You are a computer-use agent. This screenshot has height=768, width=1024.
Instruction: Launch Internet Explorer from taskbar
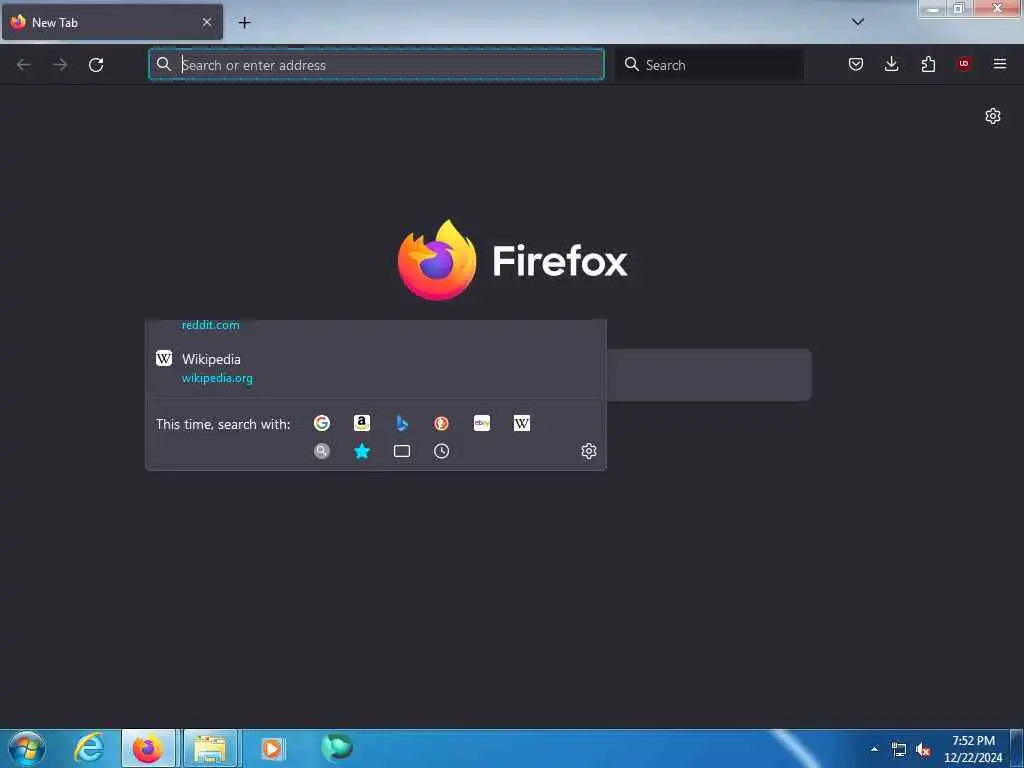tap(89, 748)
